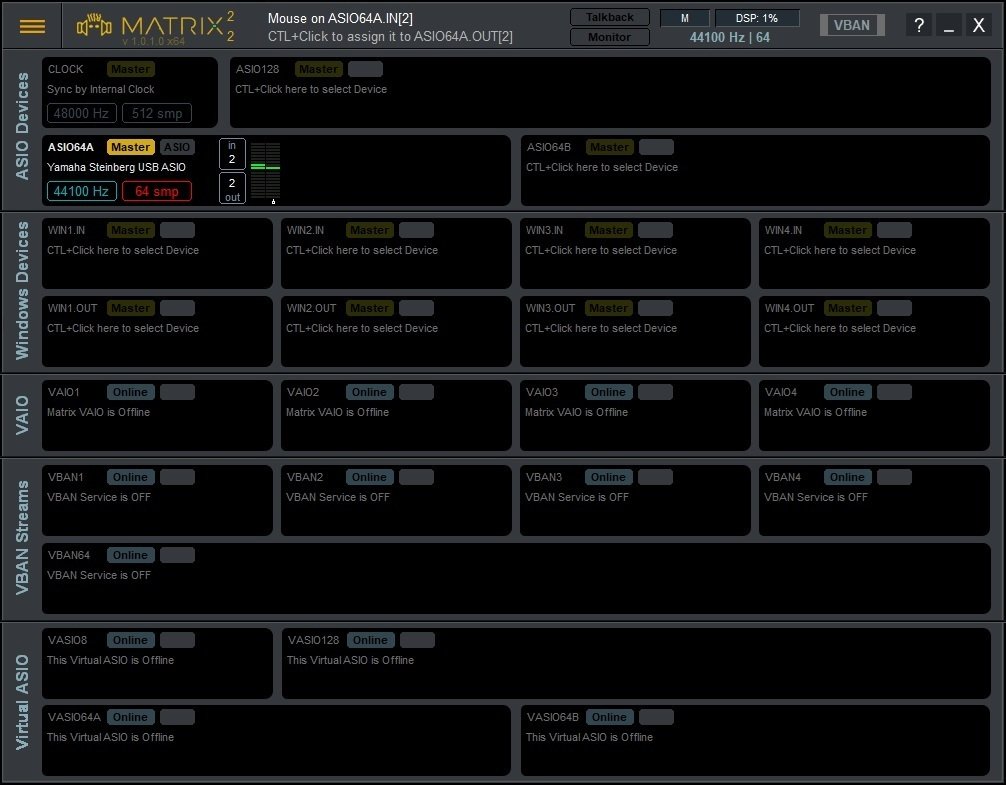Viewport: 1006px width, 785px height.
Task: Toggle Master on WIN2.OUT
Action: [370, 308]
